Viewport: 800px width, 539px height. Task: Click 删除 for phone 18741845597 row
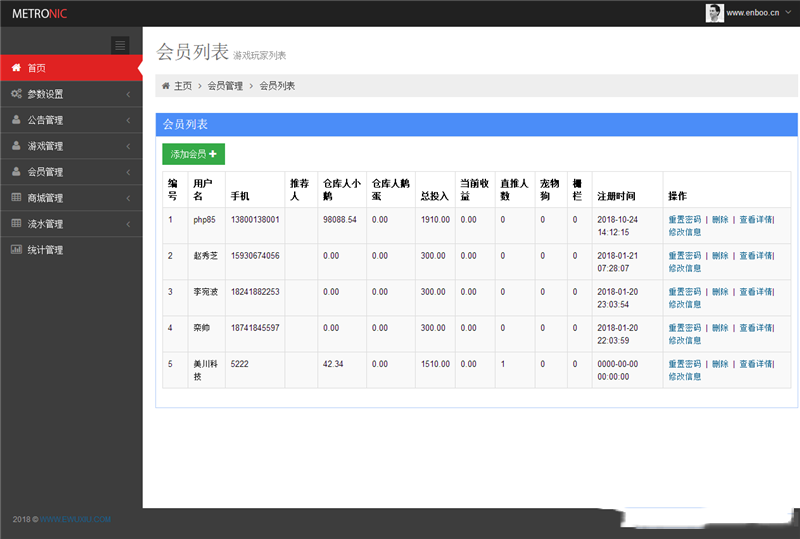(720, 328)
